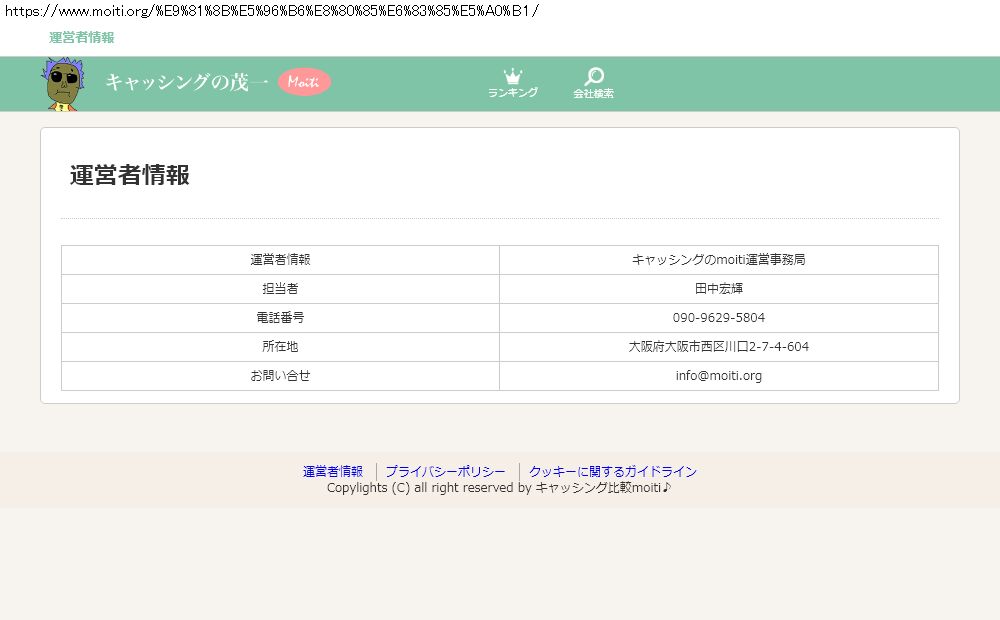Screen dimensions: 1000x620
Task: Click the page URL text at top
Action: pyautogui.click(x=270, y=12)
